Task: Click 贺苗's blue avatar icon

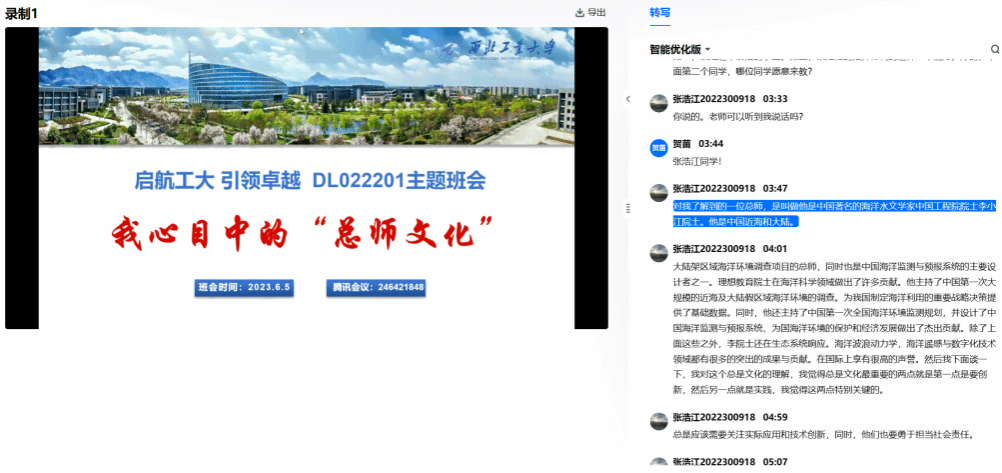Action: pos(658,147)
